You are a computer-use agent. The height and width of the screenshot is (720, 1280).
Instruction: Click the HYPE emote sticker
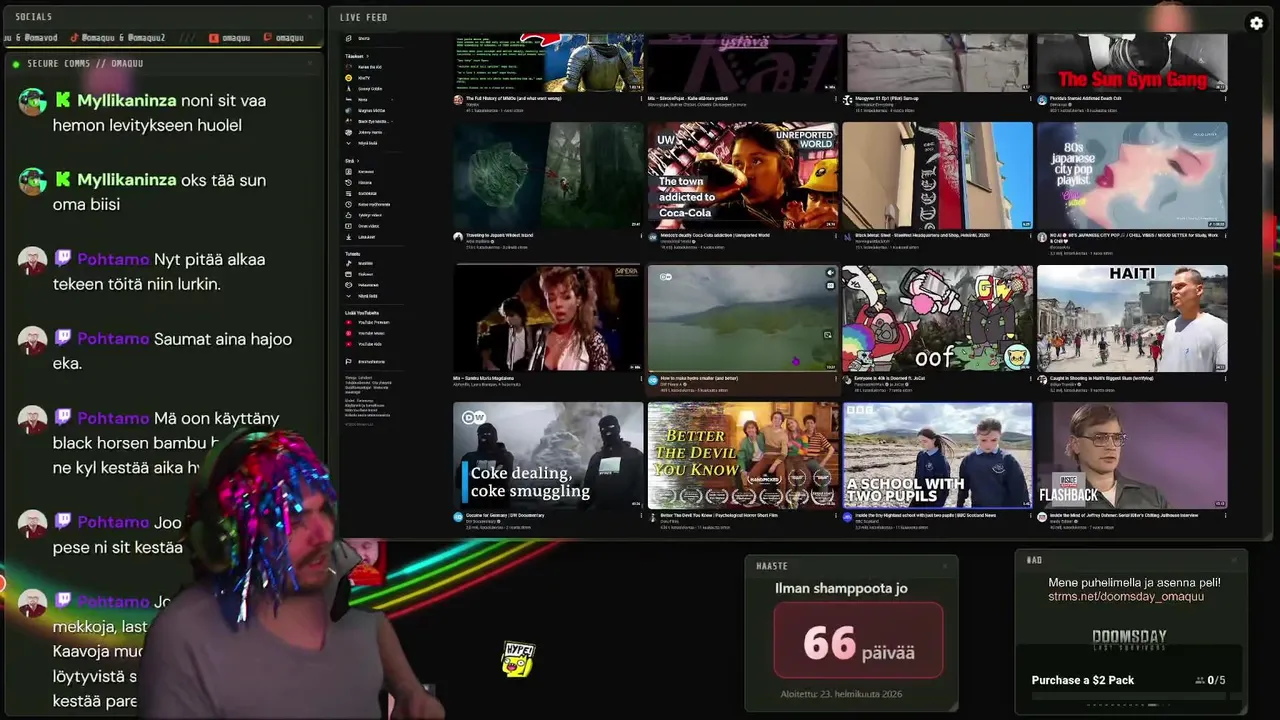point(518,659)
